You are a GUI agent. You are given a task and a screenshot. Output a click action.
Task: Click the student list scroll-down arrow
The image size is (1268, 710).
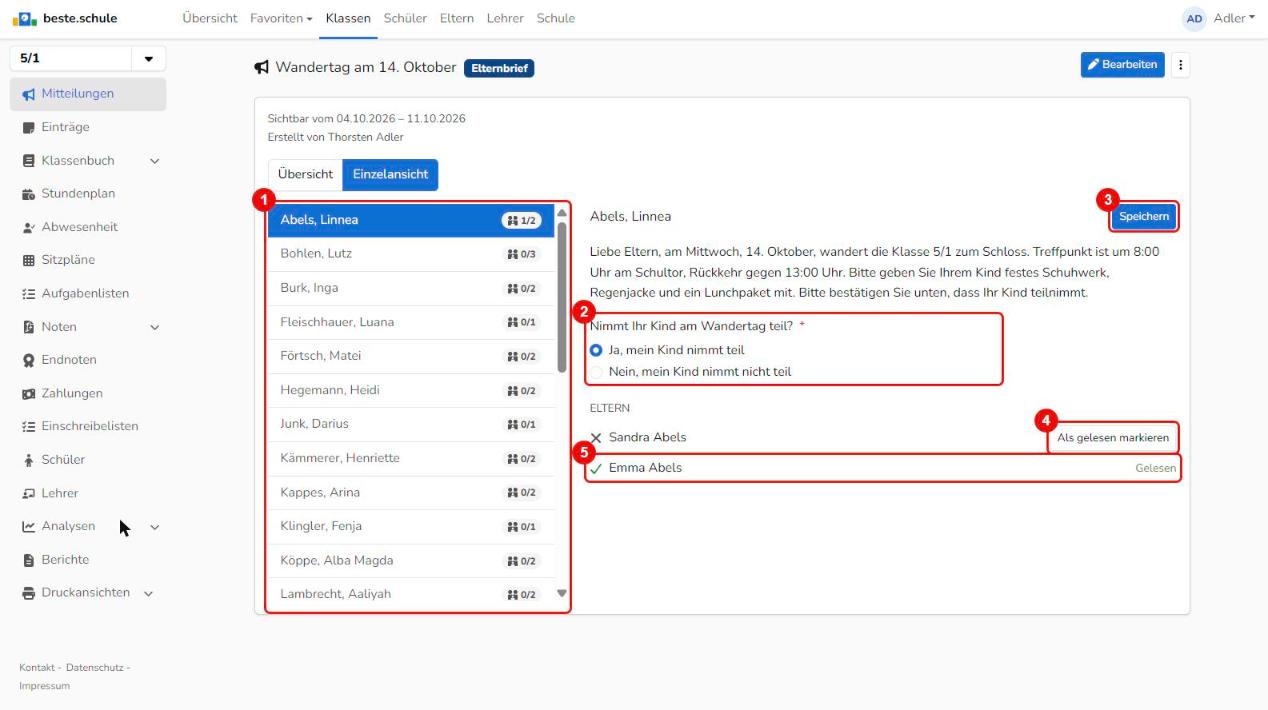tap(562, 594)
